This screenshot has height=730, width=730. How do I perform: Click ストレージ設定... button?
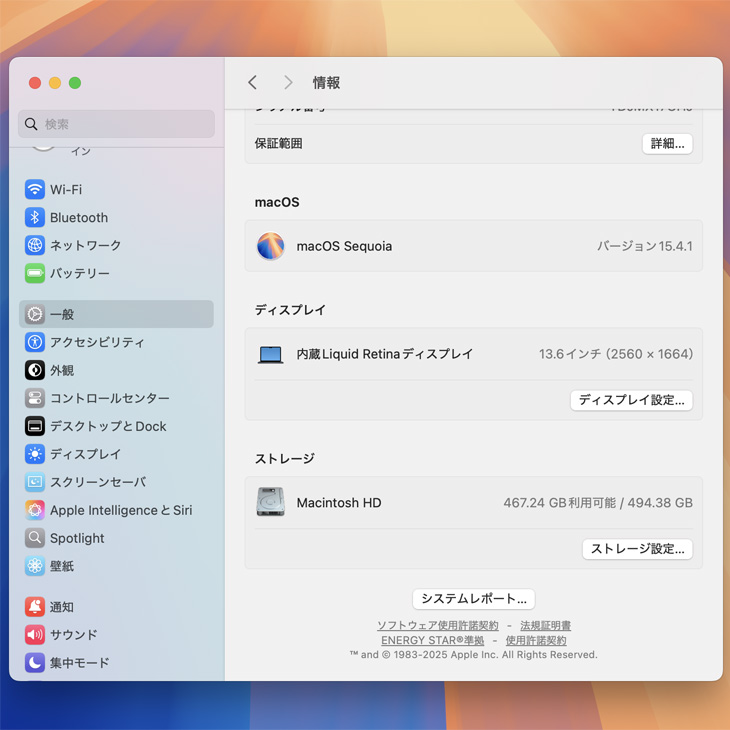[637, 549]
